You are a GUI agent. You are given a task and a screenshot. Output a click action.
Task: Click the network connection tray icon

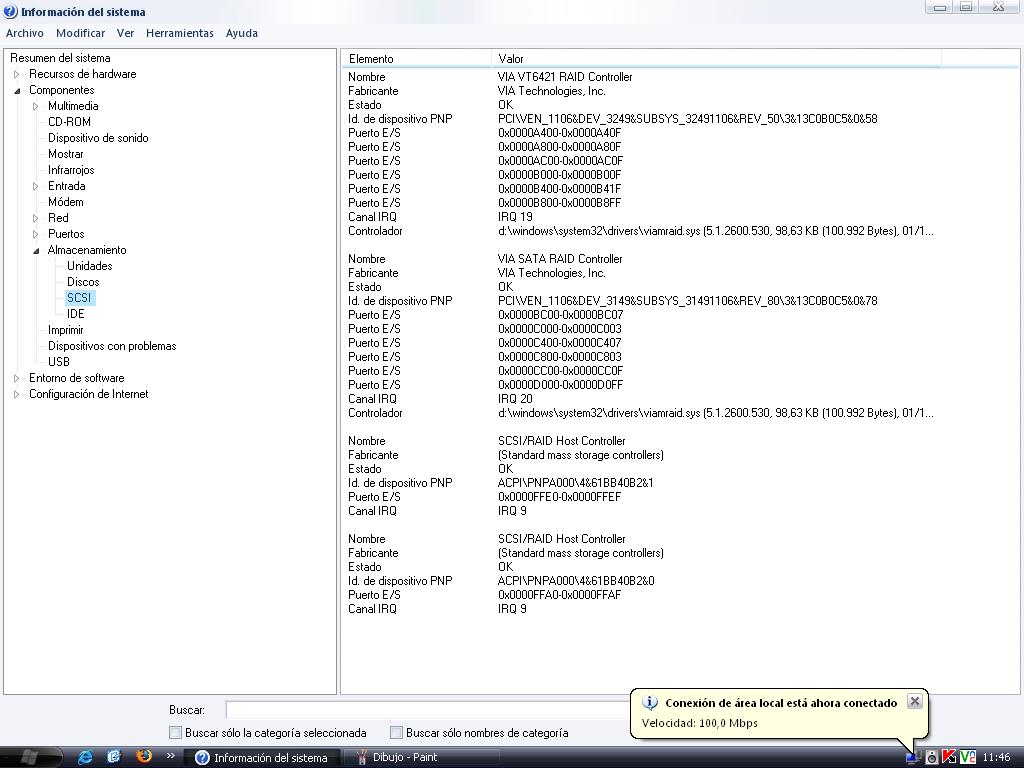point(913,757)
